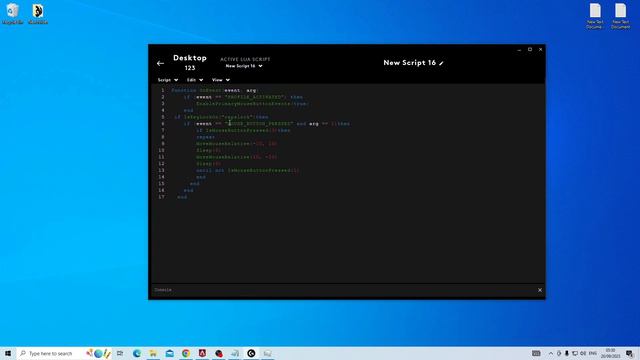Minimize the script editor window
Screen dimensions: 640x360
point(519,49)
